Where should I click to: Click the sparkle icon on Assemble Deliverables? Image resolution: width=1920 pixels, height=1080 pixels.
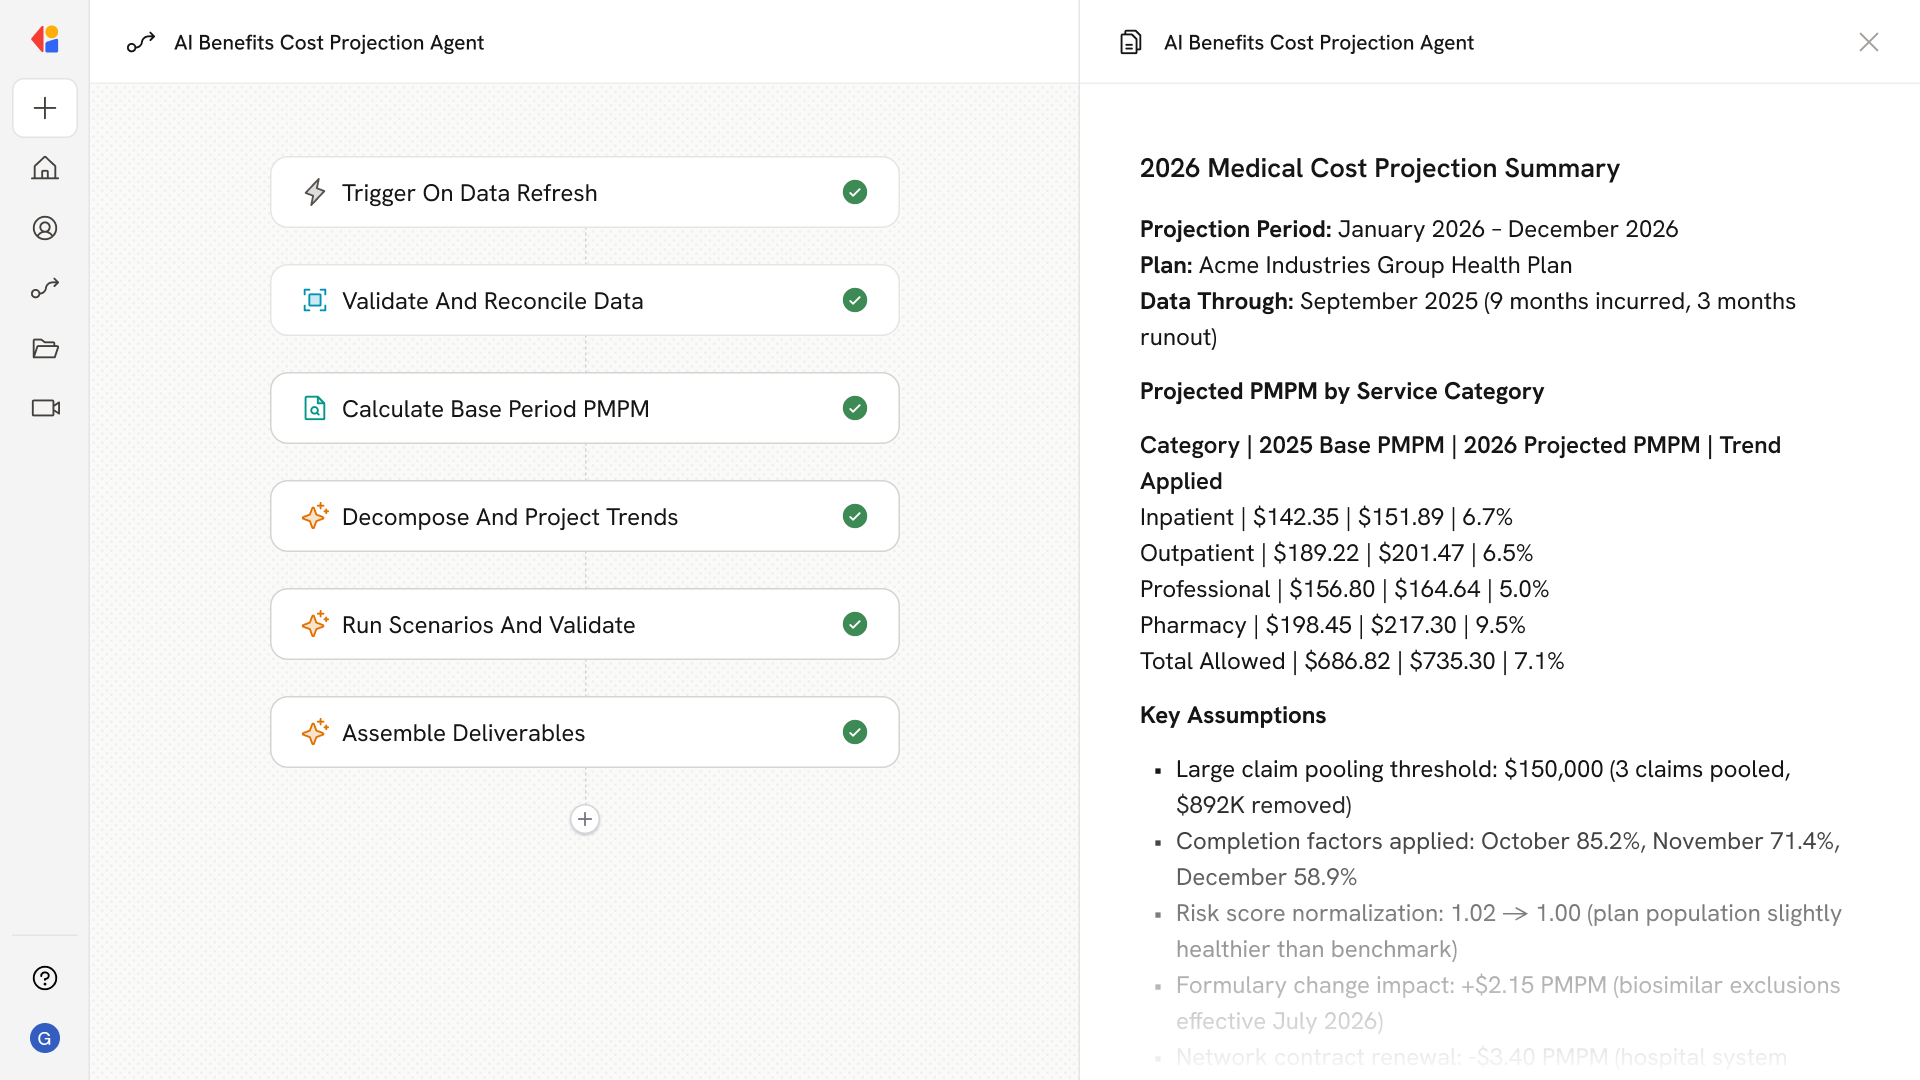tap(315, 732)
